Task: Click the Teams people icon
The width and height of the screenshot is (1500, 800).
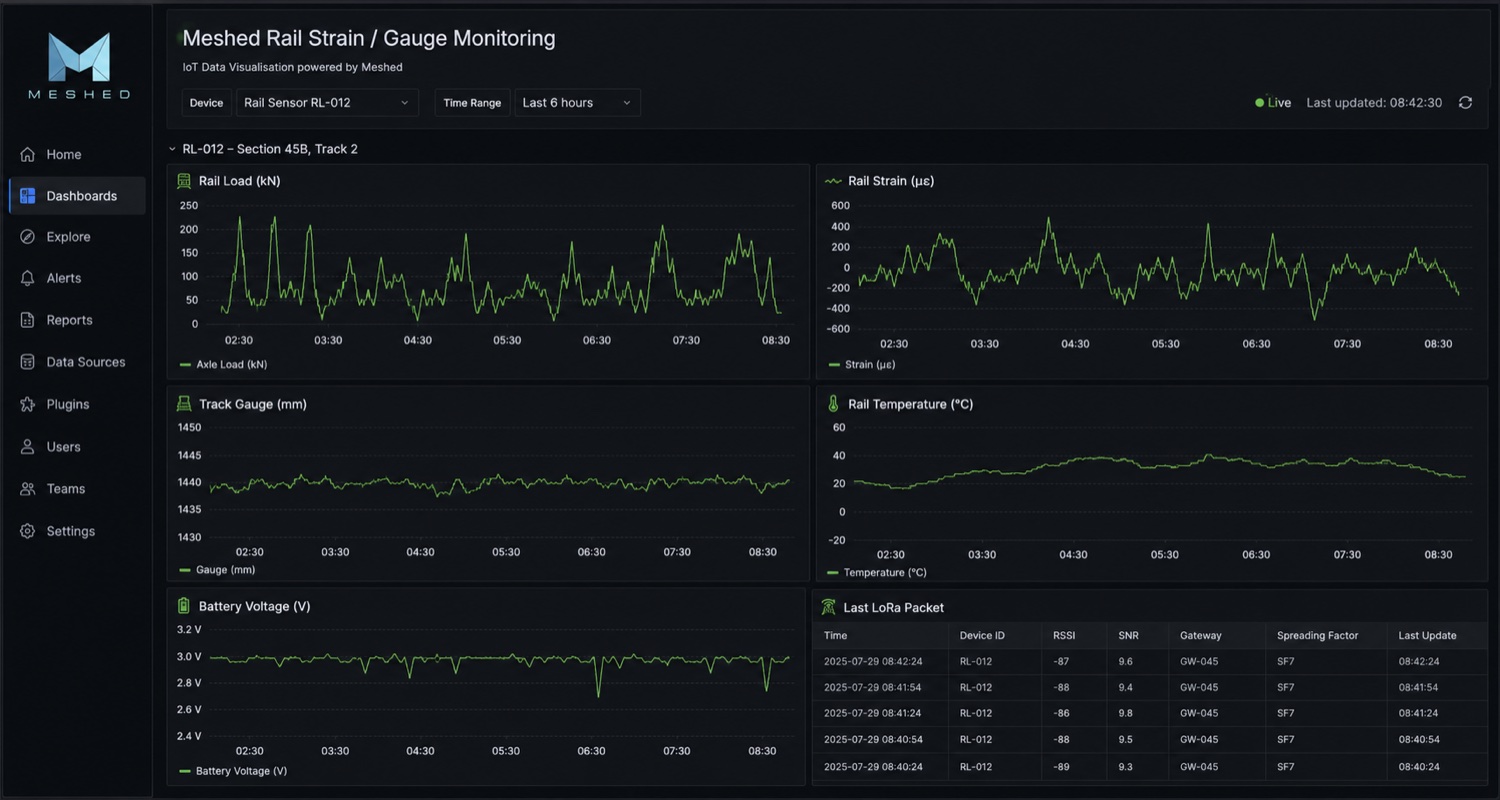Action: pyautogui.click(x=27, y=489)
